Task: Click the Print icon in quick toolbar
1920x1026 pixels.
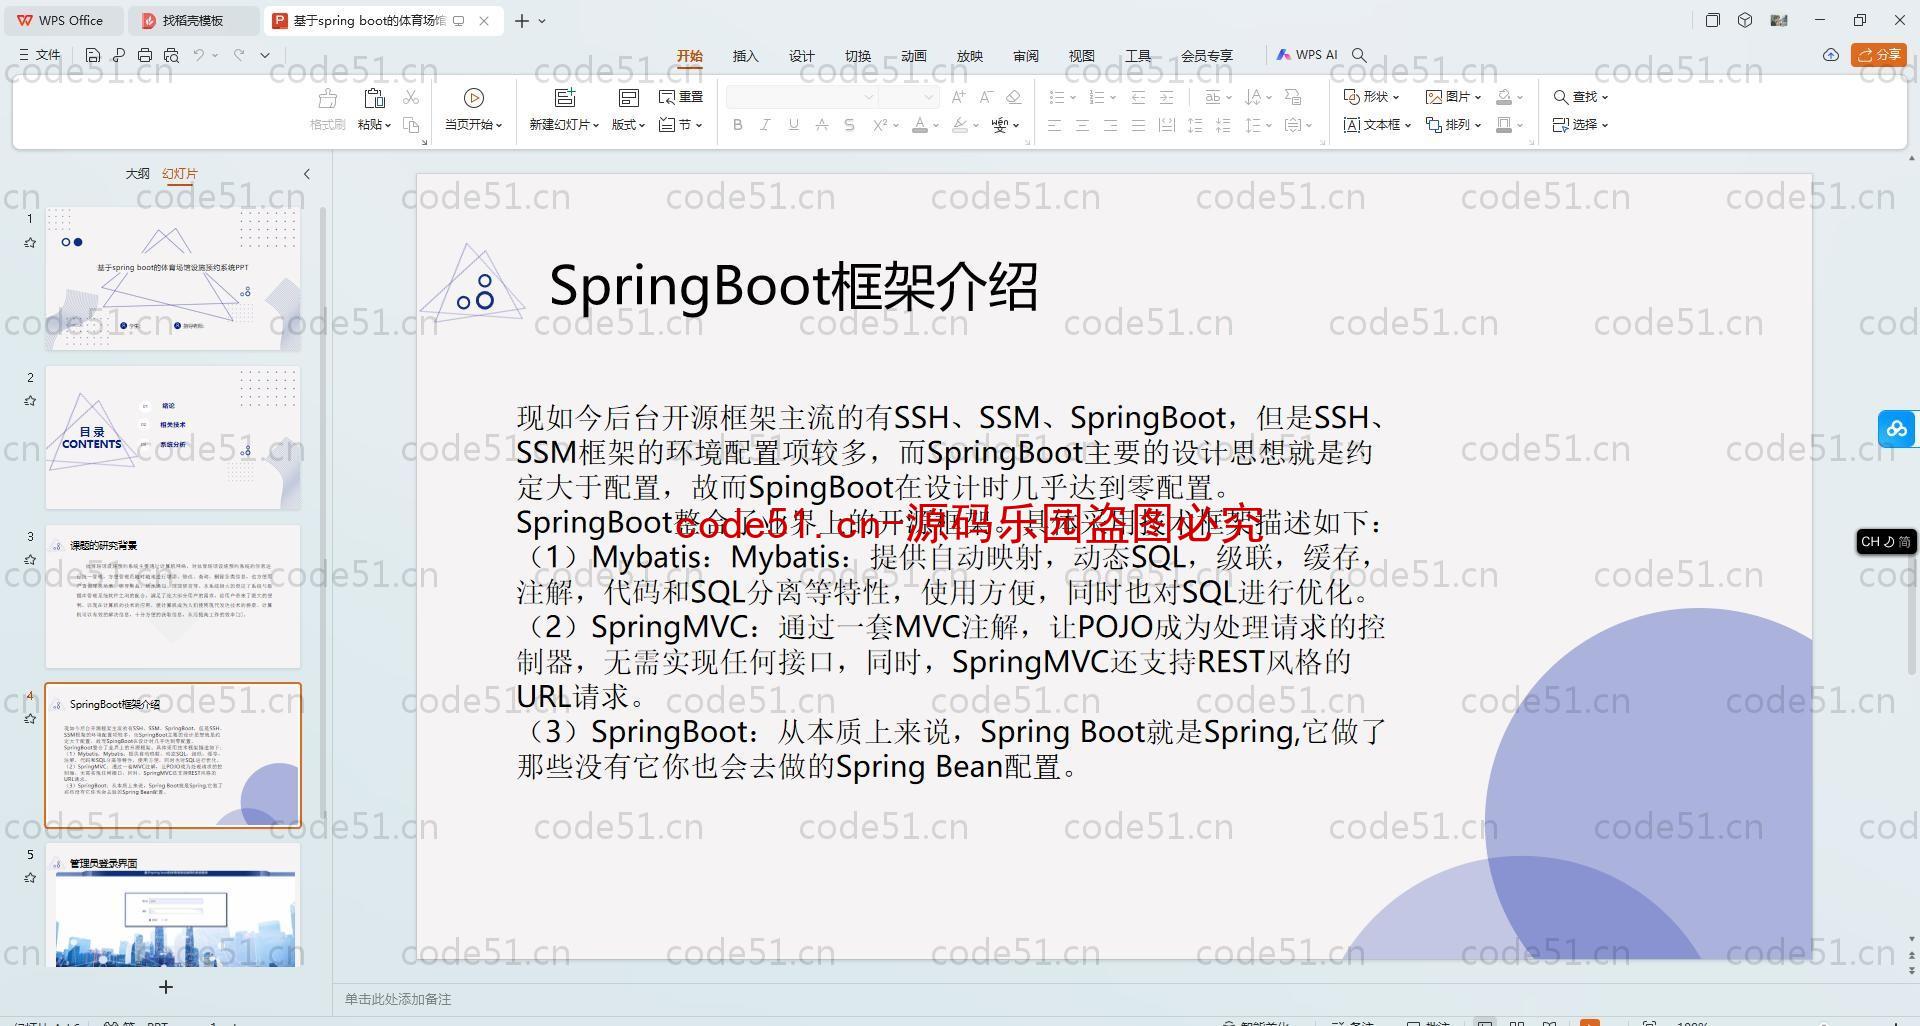Action: 145,55
